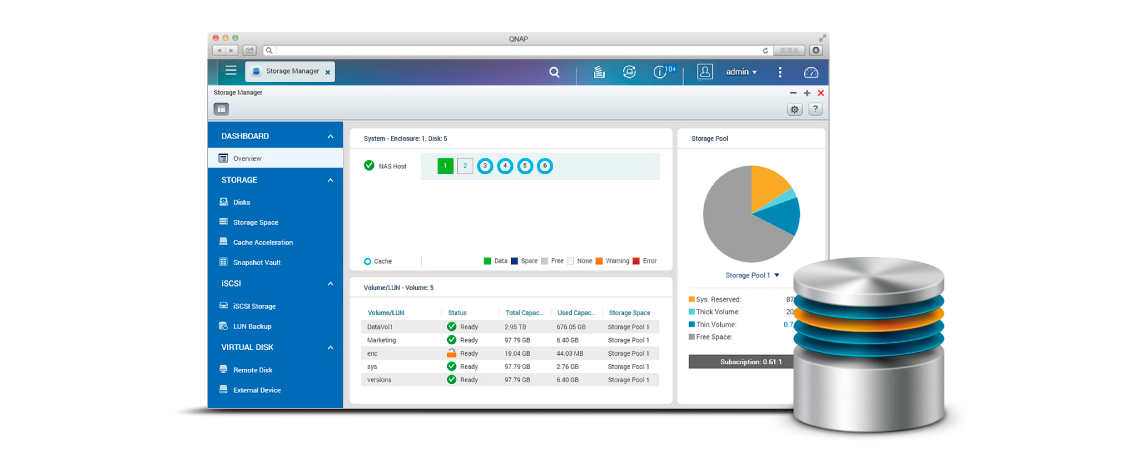1140x455 pixels.
Task: Click the orange Sys. Reserved swatch
Action: coord(692,299)
